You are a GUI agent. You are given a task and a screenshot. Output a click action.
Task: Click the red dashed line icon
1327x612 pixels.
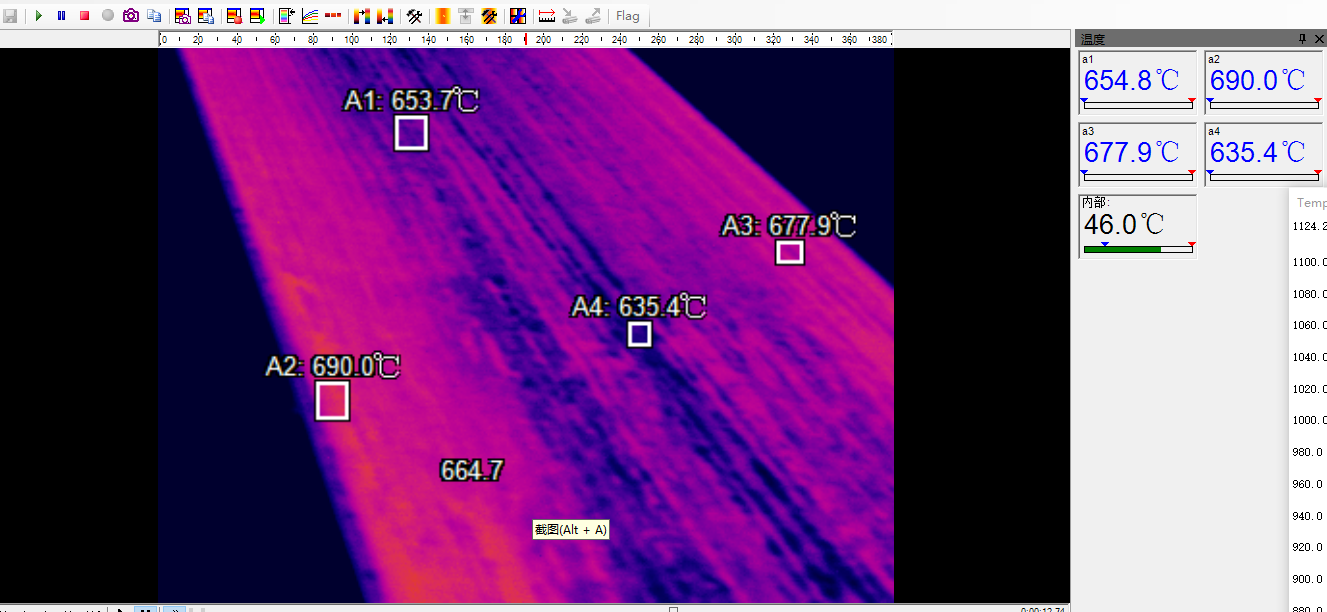[x=333, y=16]
